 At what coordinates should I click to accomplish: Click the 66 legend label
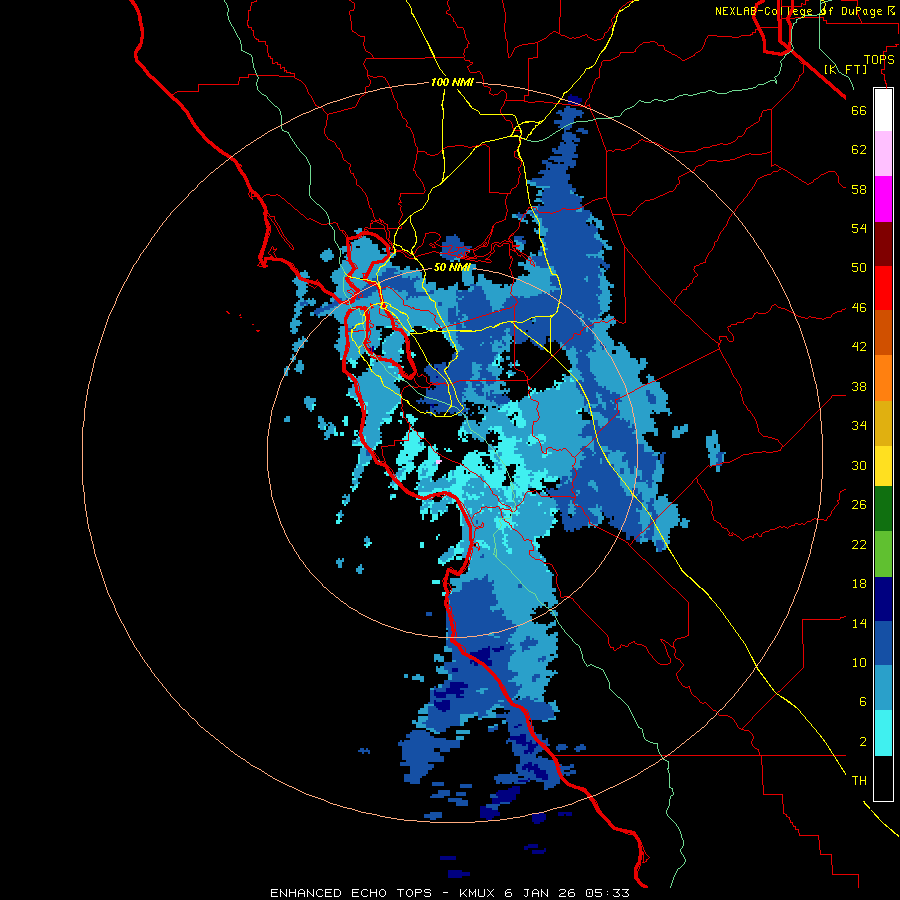pos(859,110)
